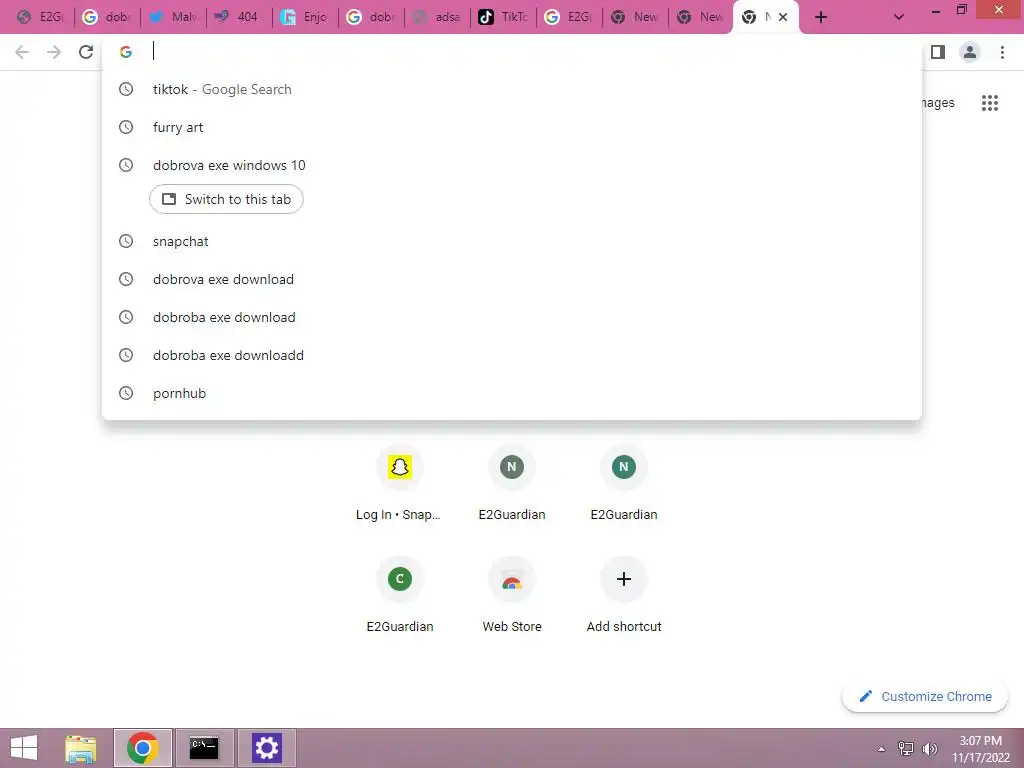Select the "dobrova exe windows 10" suggestion
This screenshot has height=768, width=1024.
click(512, 165)
